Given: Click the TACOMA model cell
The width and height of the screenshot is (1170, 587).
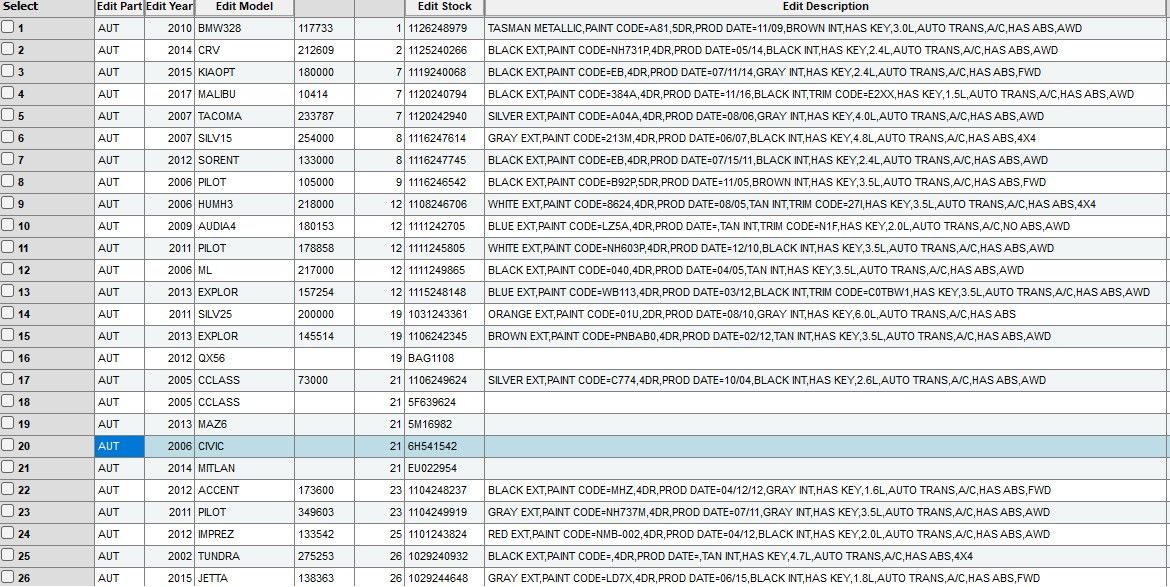Looking at the screenshot, I should pos(244,116).
